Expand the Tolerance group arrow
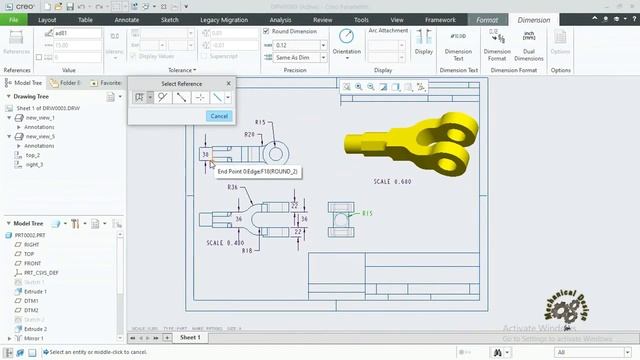 pos(195,70)
